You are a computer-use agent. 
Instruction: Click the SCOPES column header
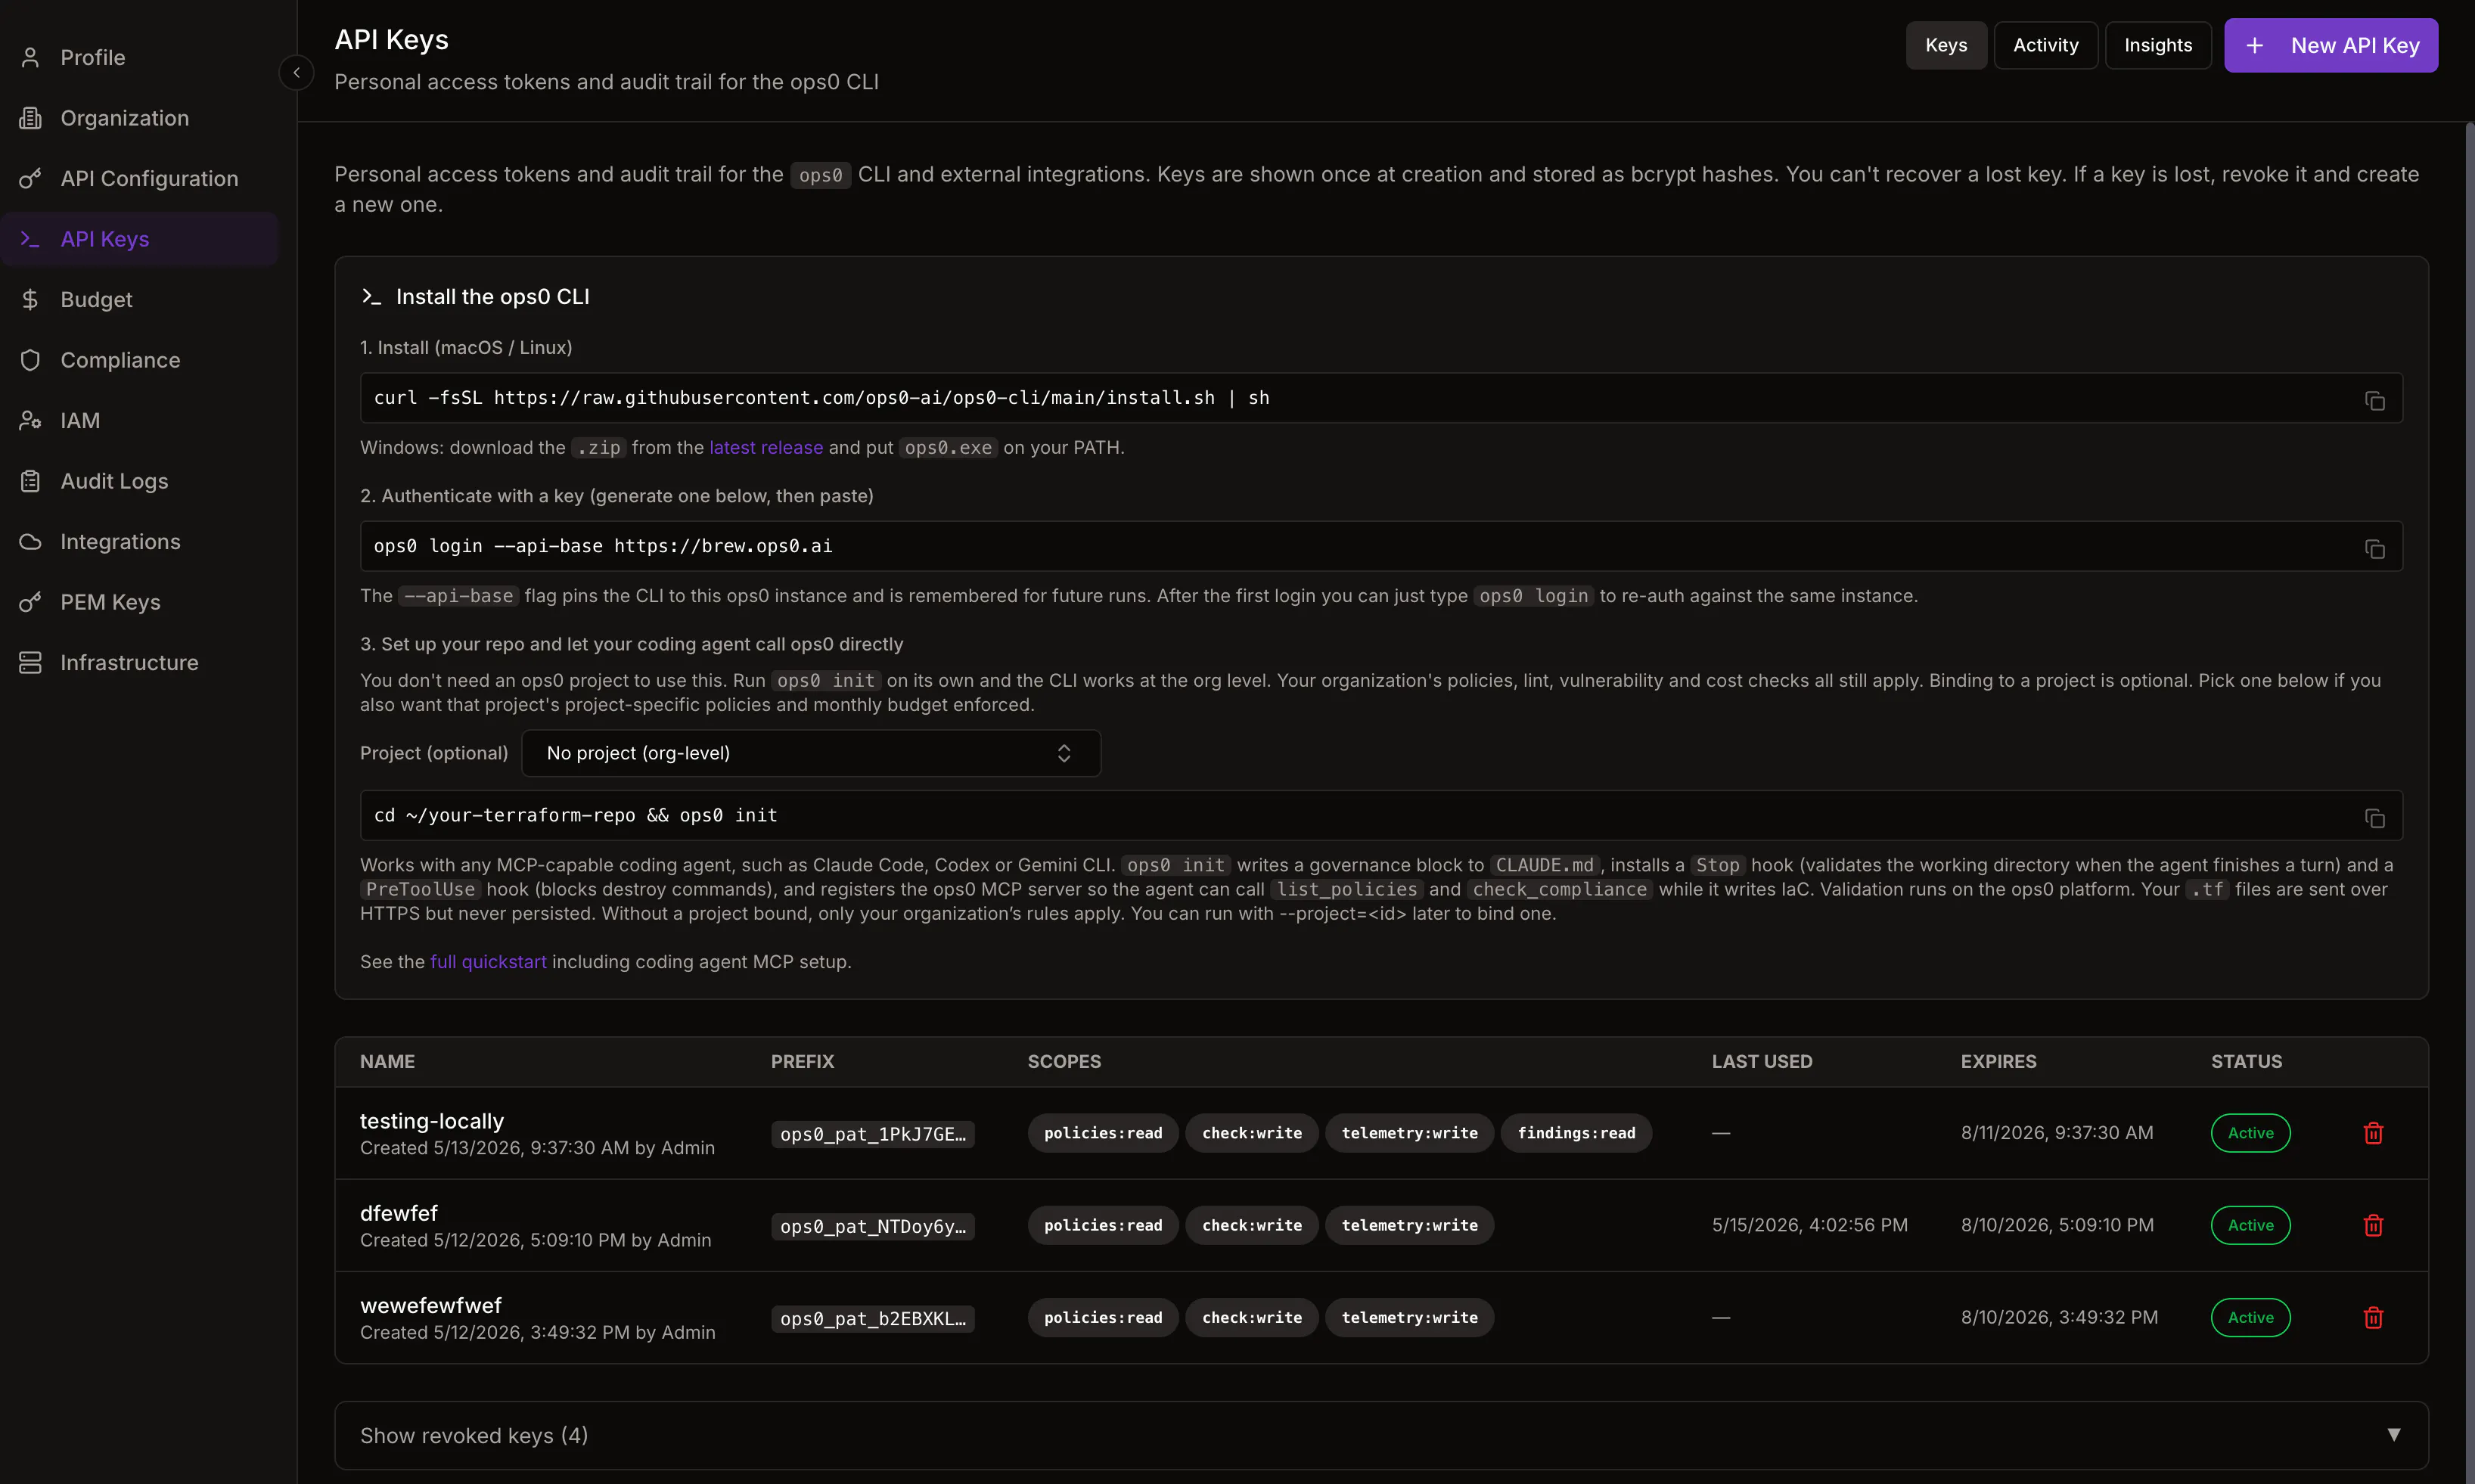tap(1064, 1062)
